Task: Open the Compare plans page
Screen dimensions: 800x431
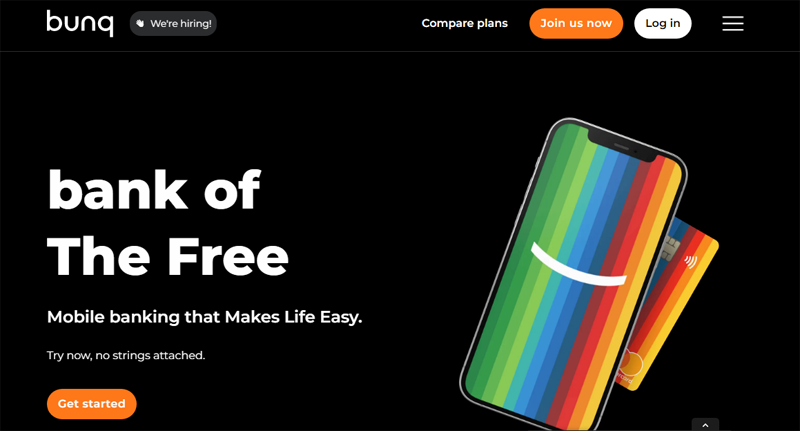Action: 464,23
